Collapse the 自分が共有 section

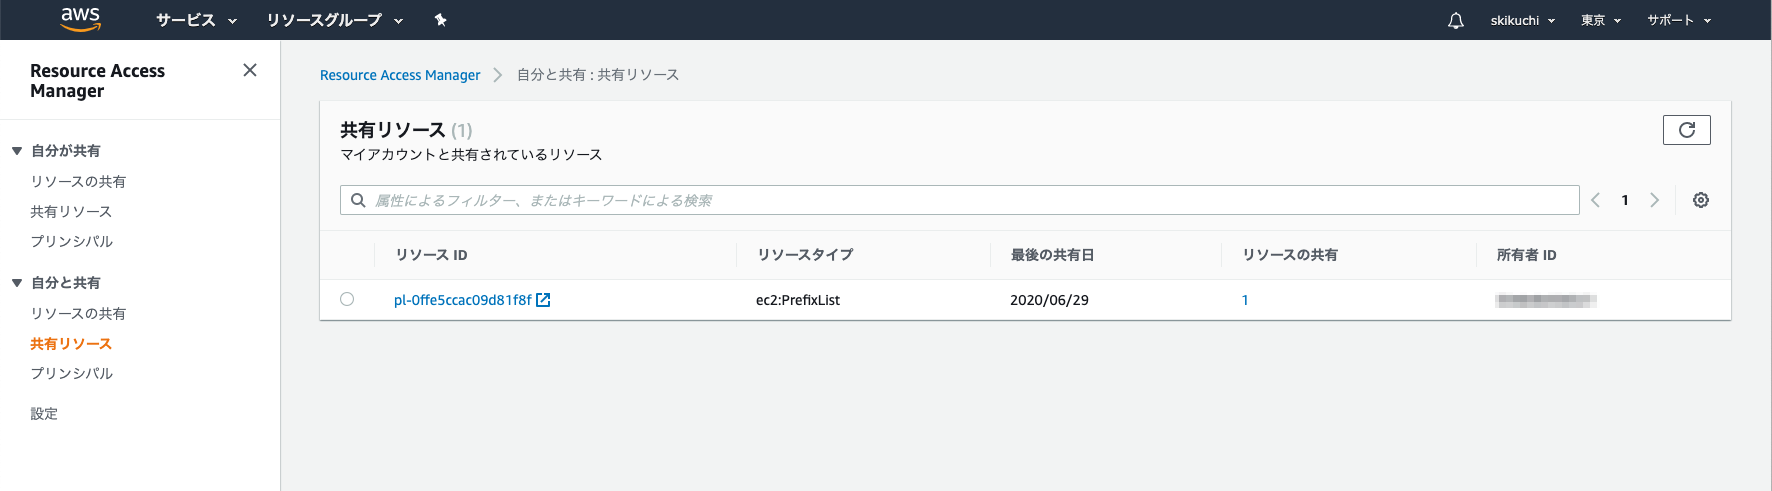pyautogui.click(x=17, y=151)
